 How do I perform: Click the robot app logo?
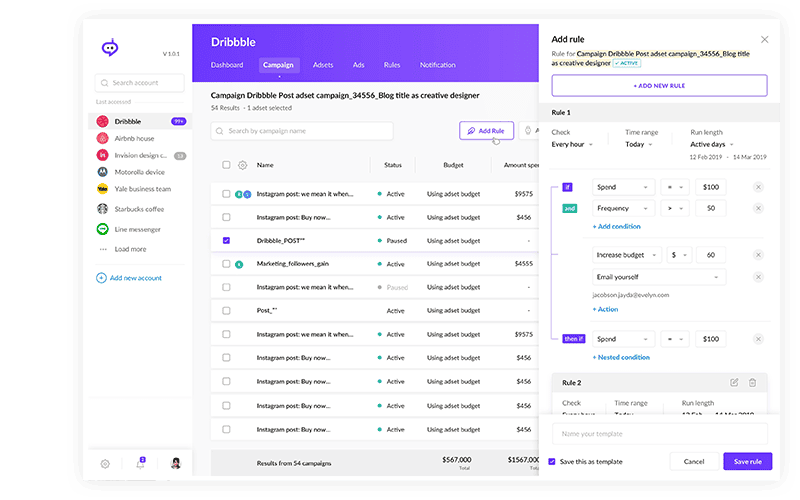(110, 48)
